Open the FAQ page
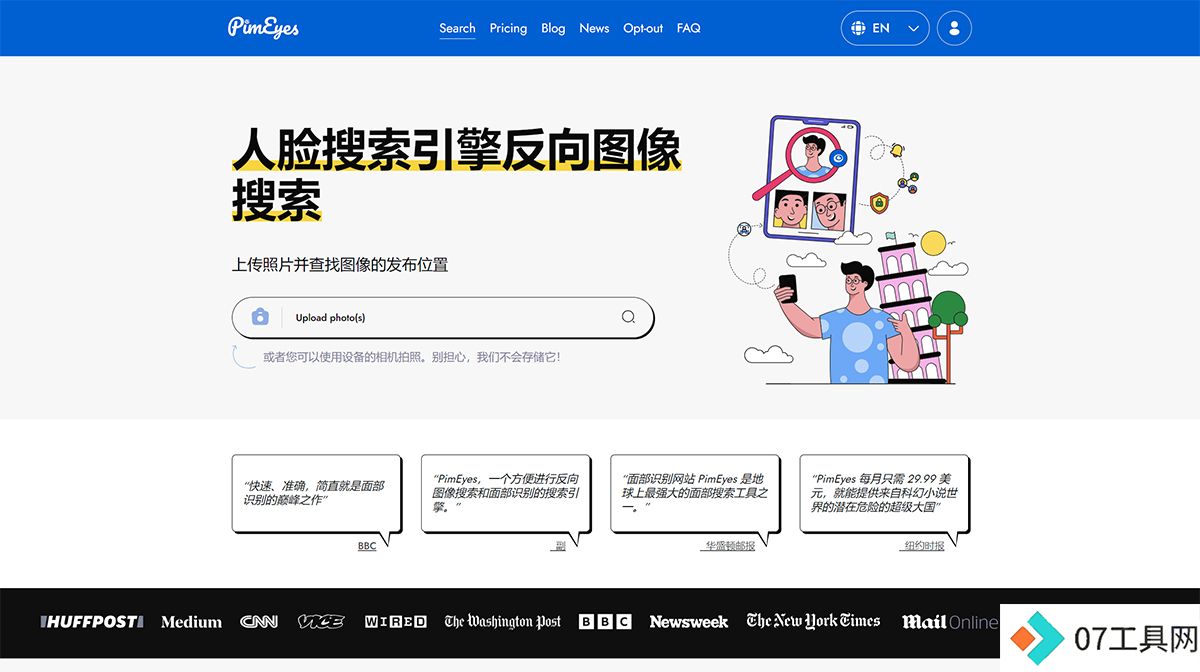Image resolution: width=1200 pixels, height=672 pixels. (688, 28)
